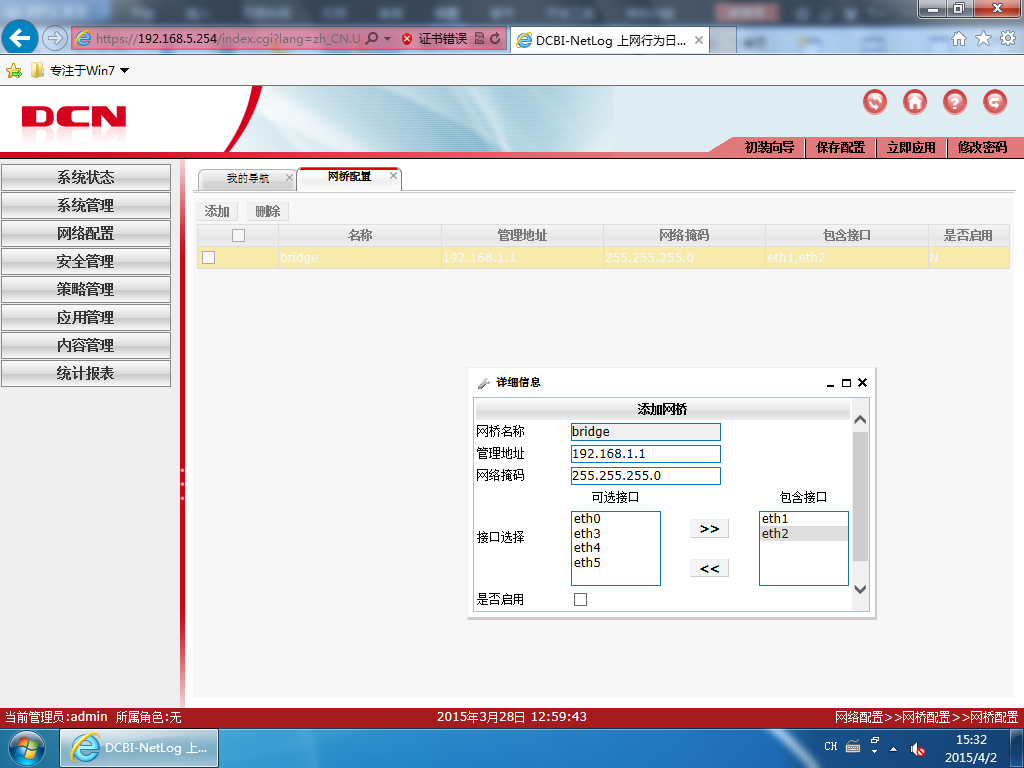Click the red help question-mark icon
Viewport: 1024px width, 768px height.
(x=954, y=102)
